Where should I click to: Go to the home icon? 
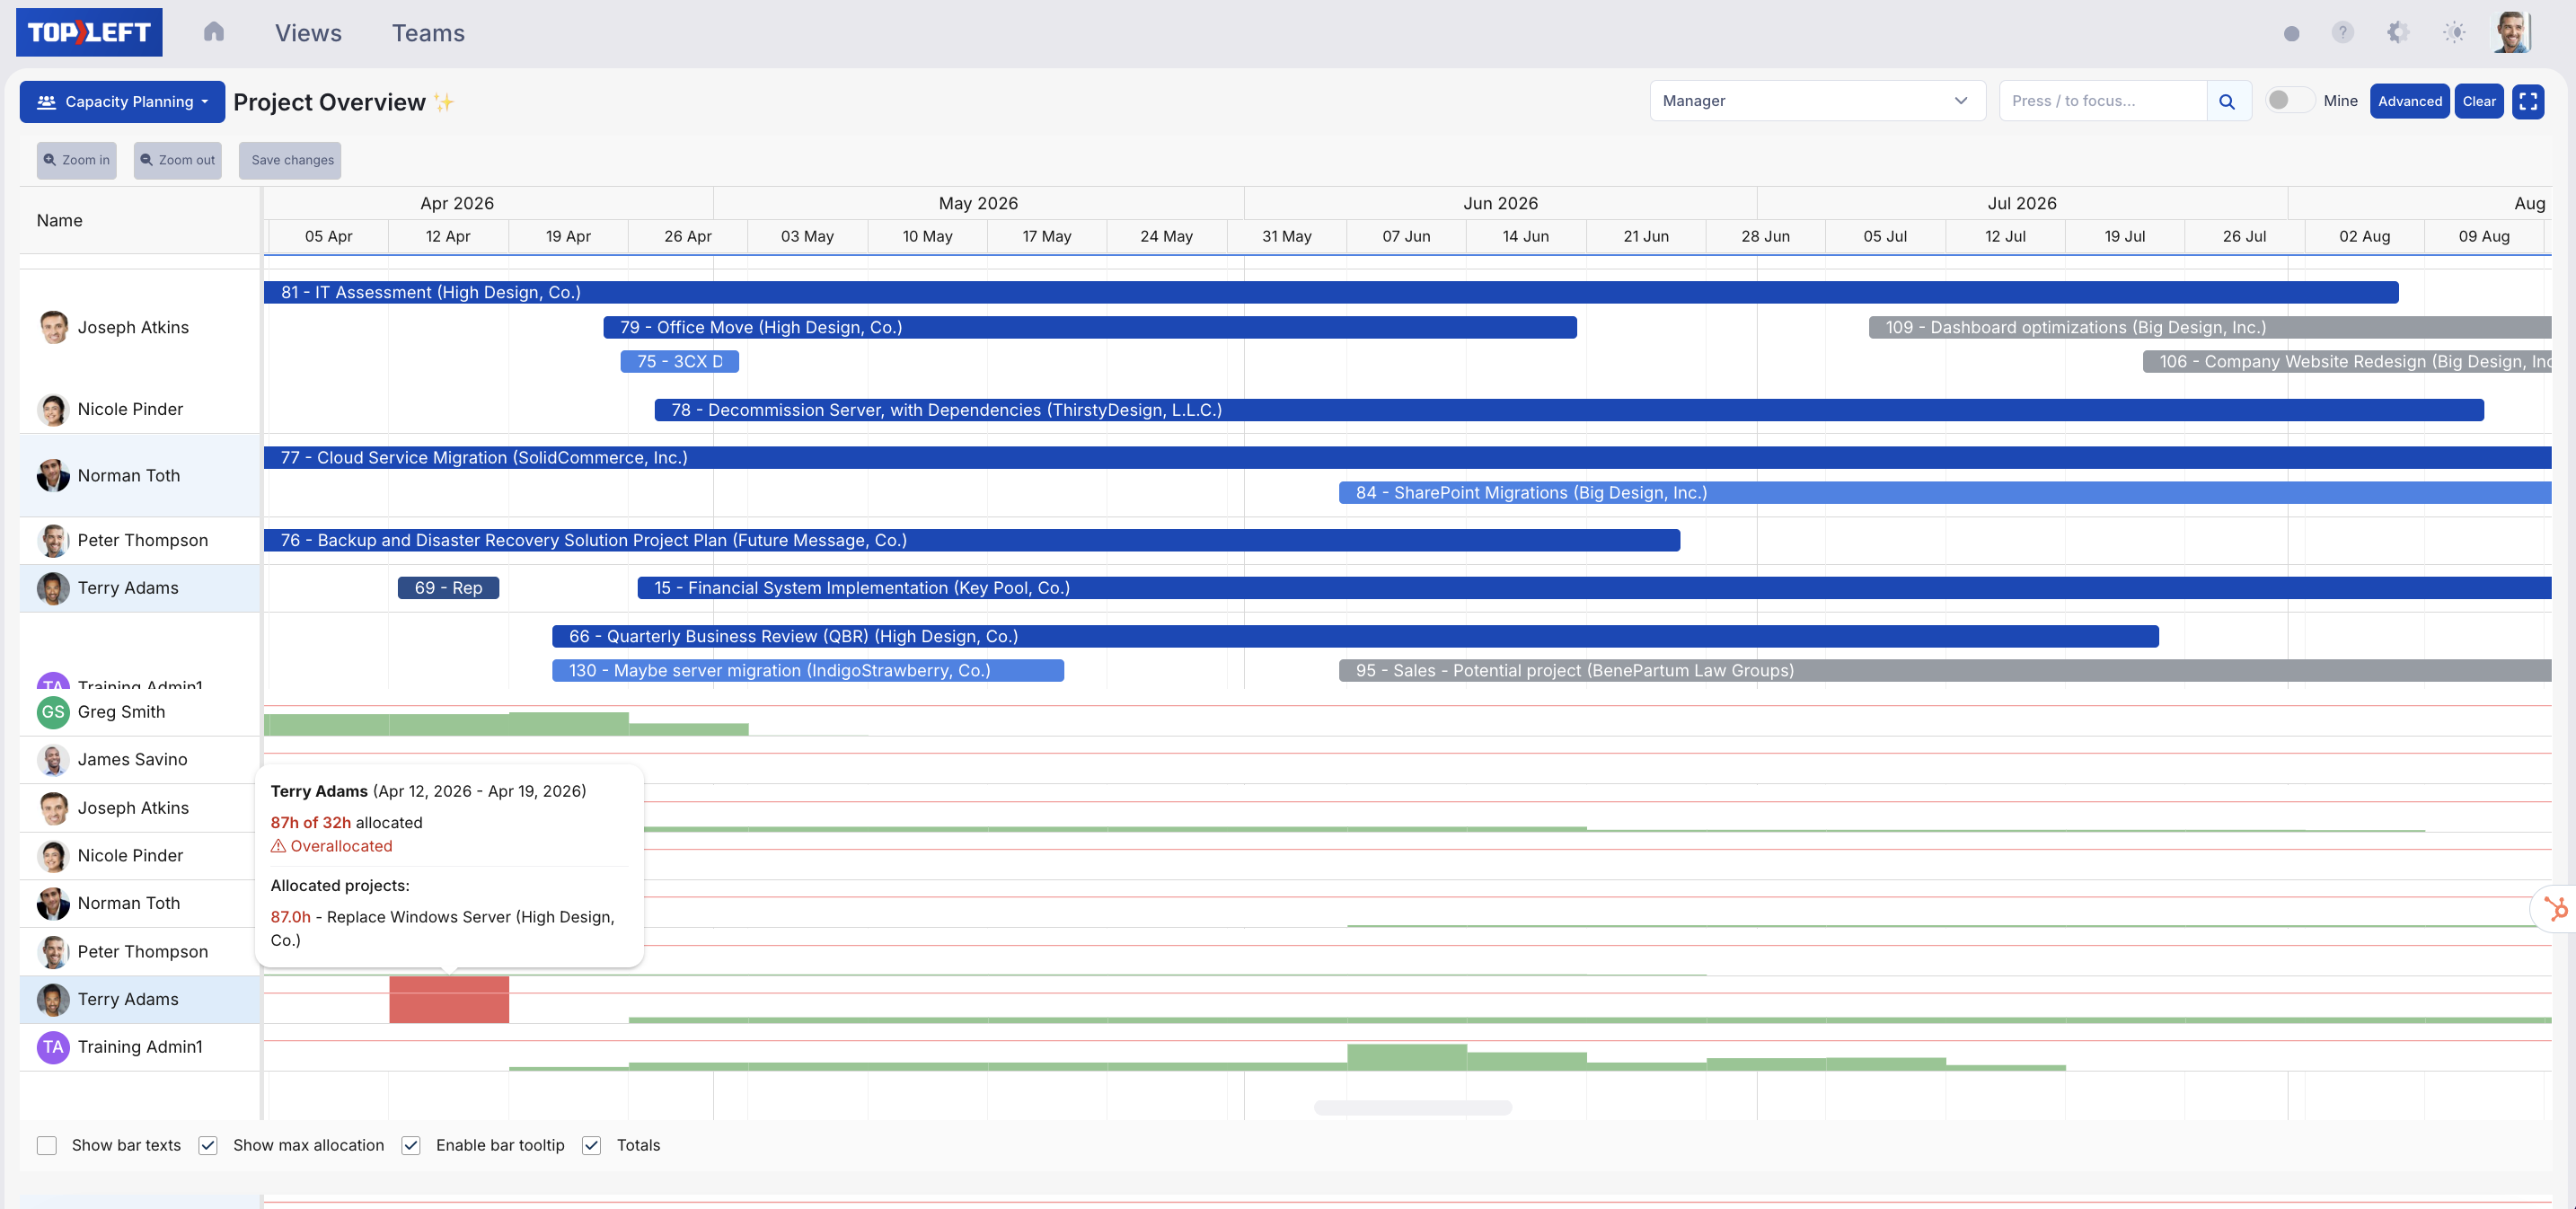click(x=213, y=32)
